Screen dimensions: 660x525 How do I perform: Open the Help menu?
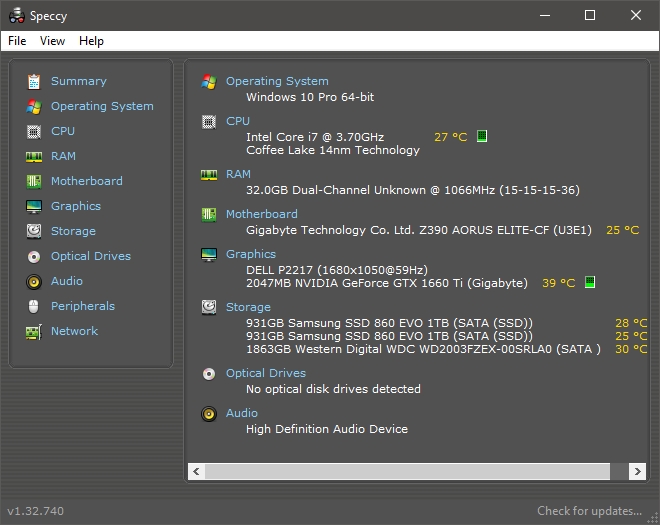91,41
